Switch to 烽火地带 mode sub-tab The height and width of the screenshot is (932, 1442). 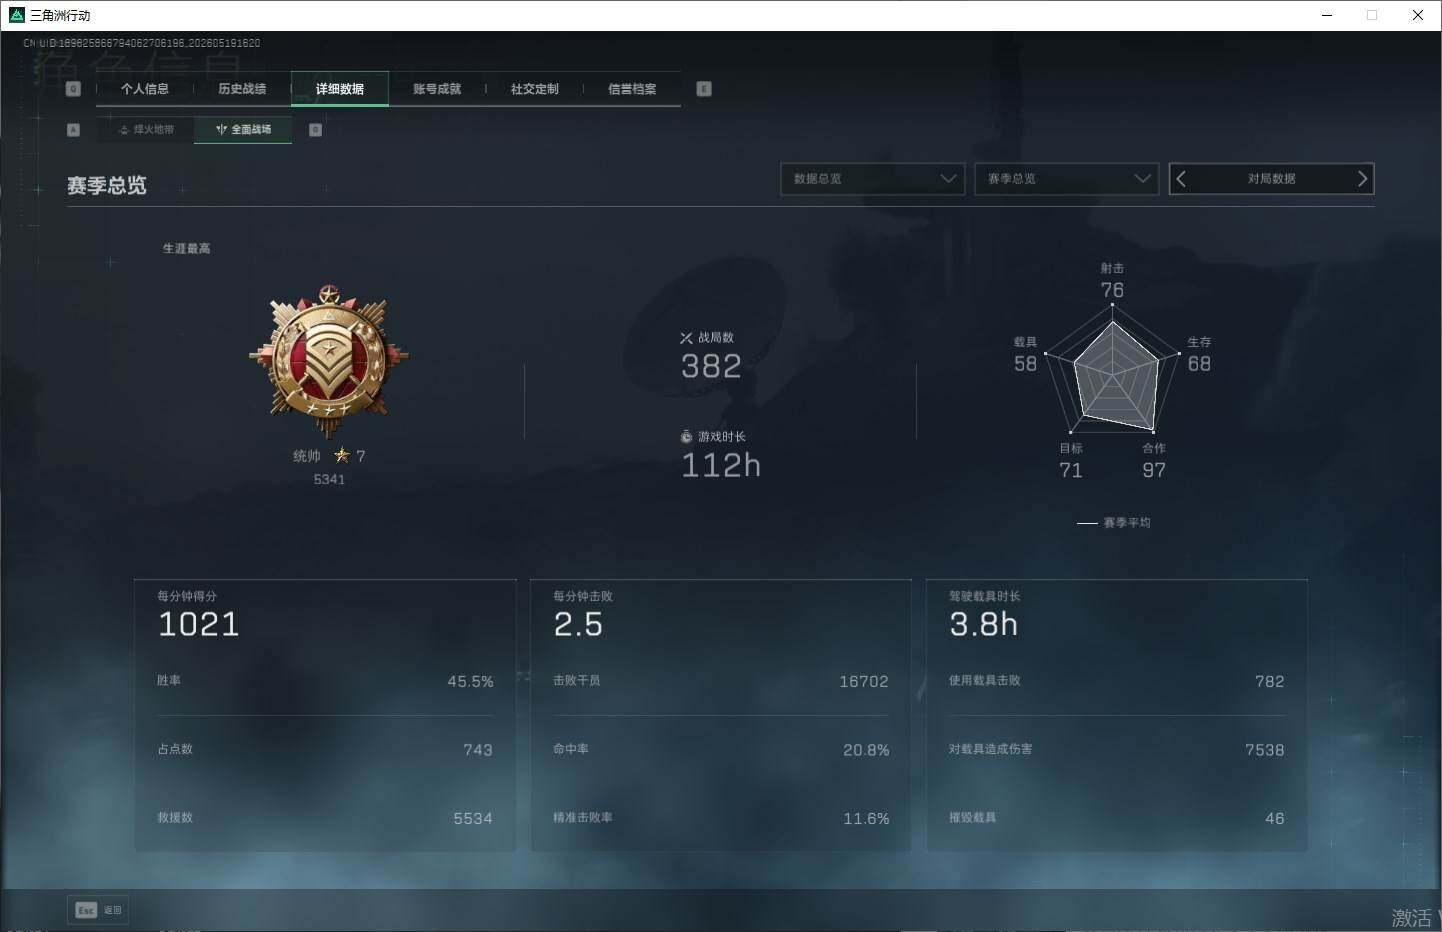click(146, 130)
